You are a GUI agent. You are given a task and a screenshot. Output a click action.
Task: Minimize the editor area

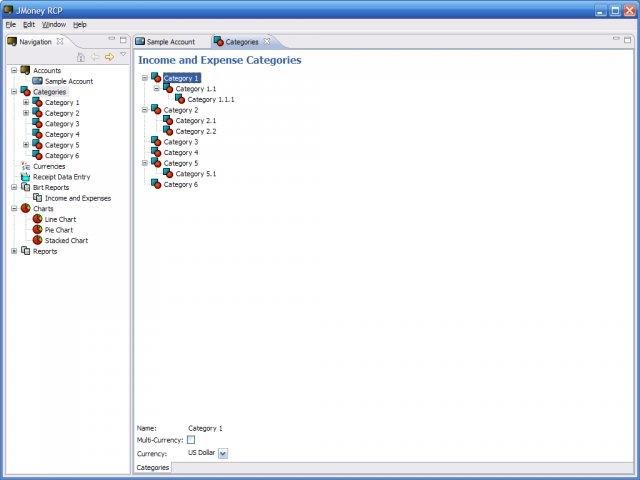(616, 39)
